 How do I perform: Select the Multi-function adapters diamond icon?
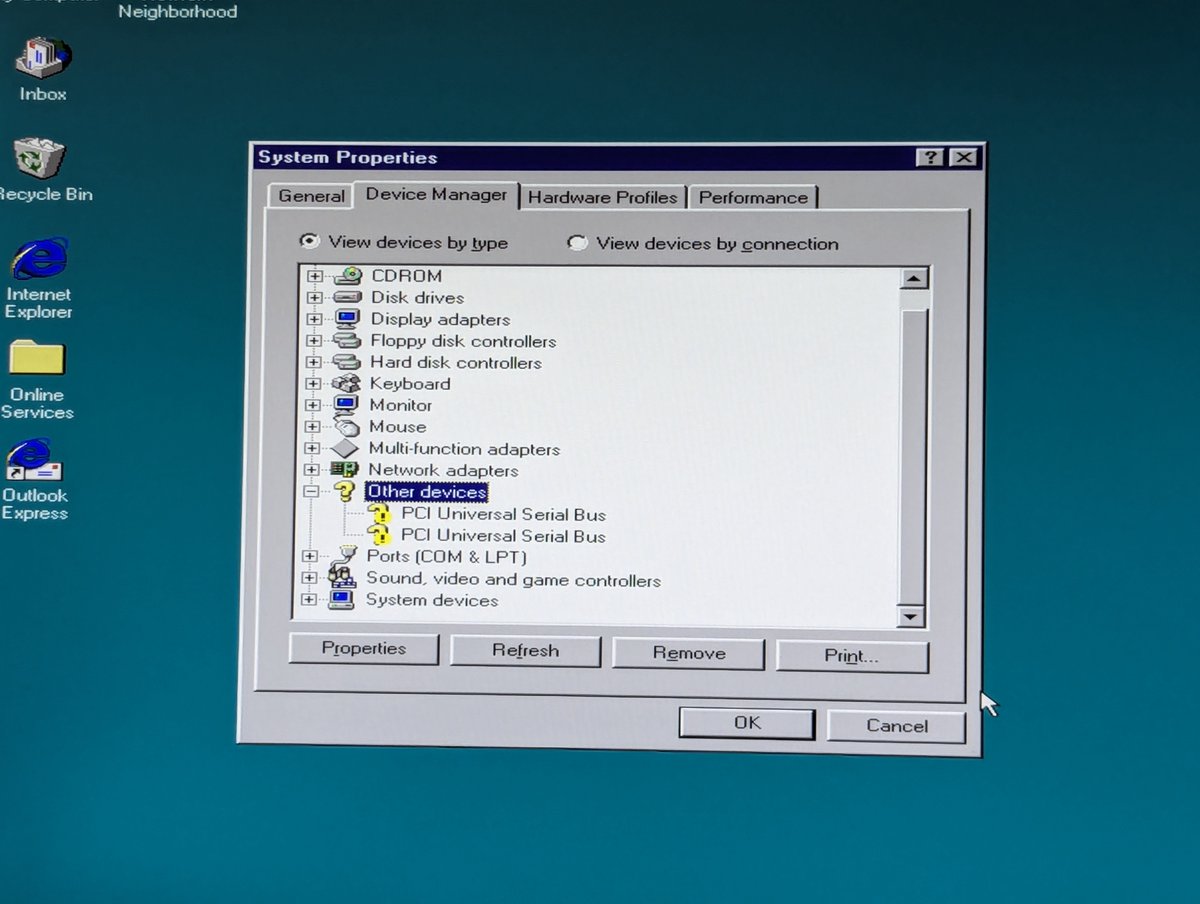coord(345,449)
